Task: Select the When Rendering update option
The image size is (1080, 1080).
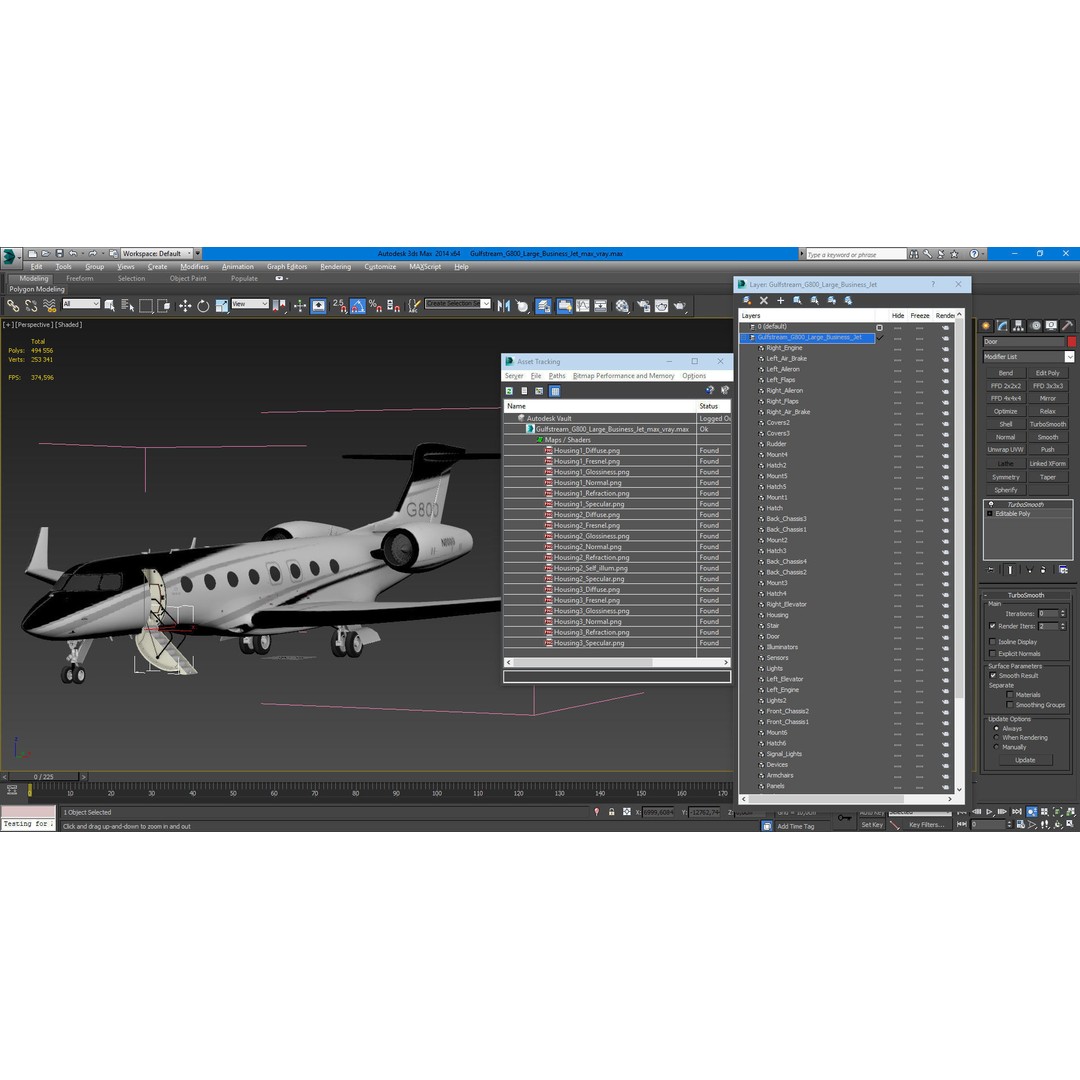Action: [996, 738]
